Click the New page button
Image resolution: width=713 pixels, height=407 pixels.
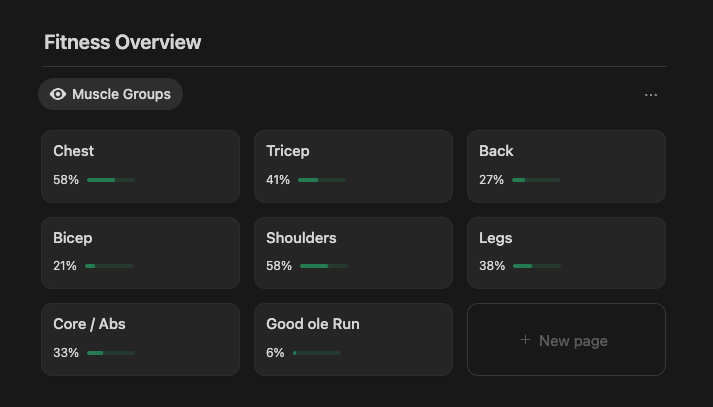point(566,340)
